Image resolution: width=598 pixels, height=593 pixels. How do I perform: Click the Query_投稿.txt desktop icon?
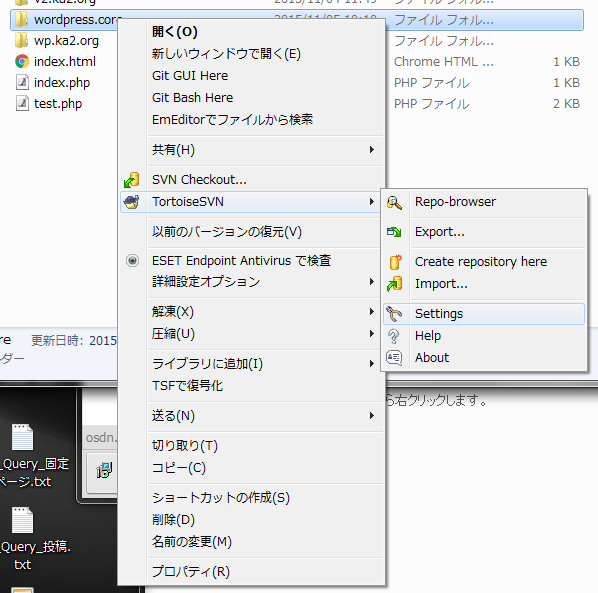tap(23, 520)
